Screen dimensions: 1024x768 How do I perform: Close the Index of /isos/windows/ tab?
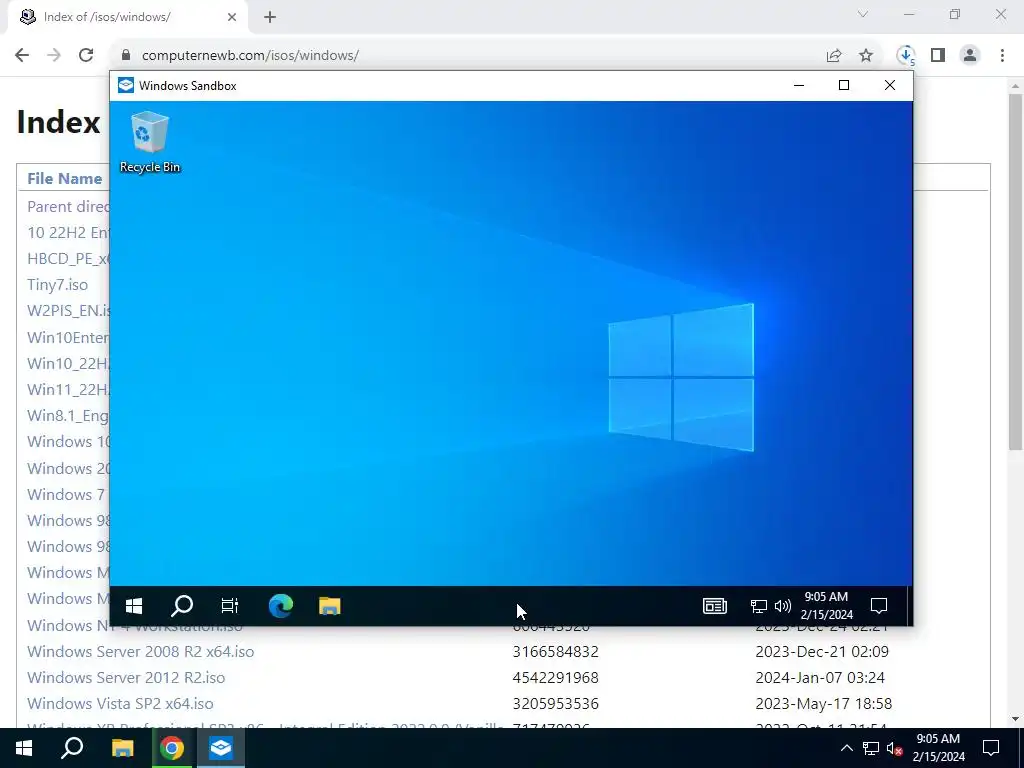point(232,17)
